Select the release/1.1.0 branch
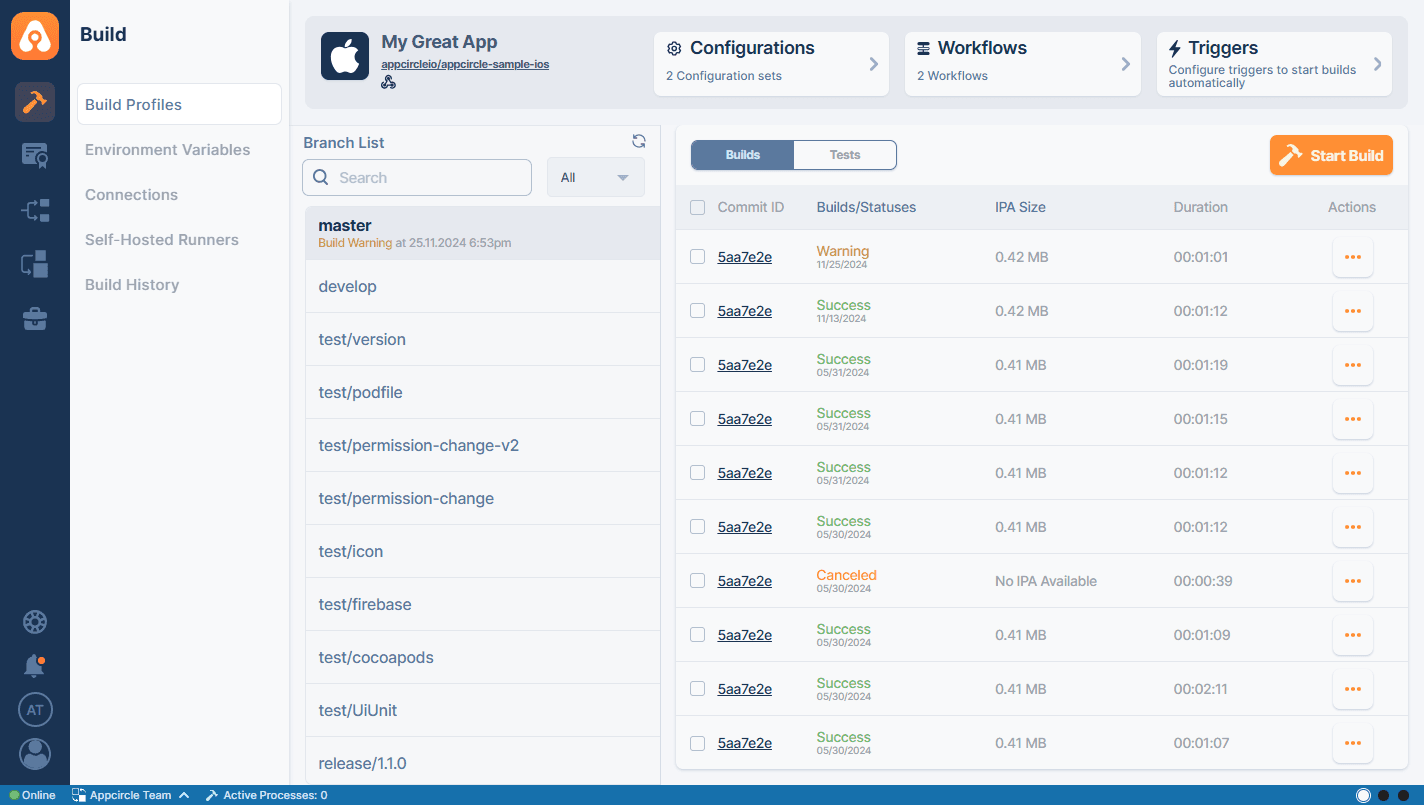 pos(483,763)
